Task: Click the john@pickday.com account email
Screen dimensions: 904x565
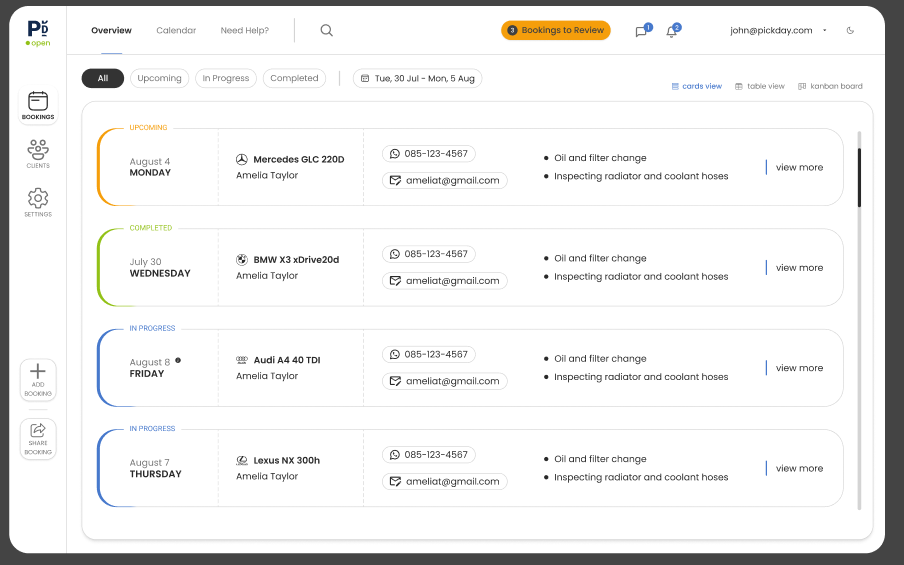Action: click(771, 31)
